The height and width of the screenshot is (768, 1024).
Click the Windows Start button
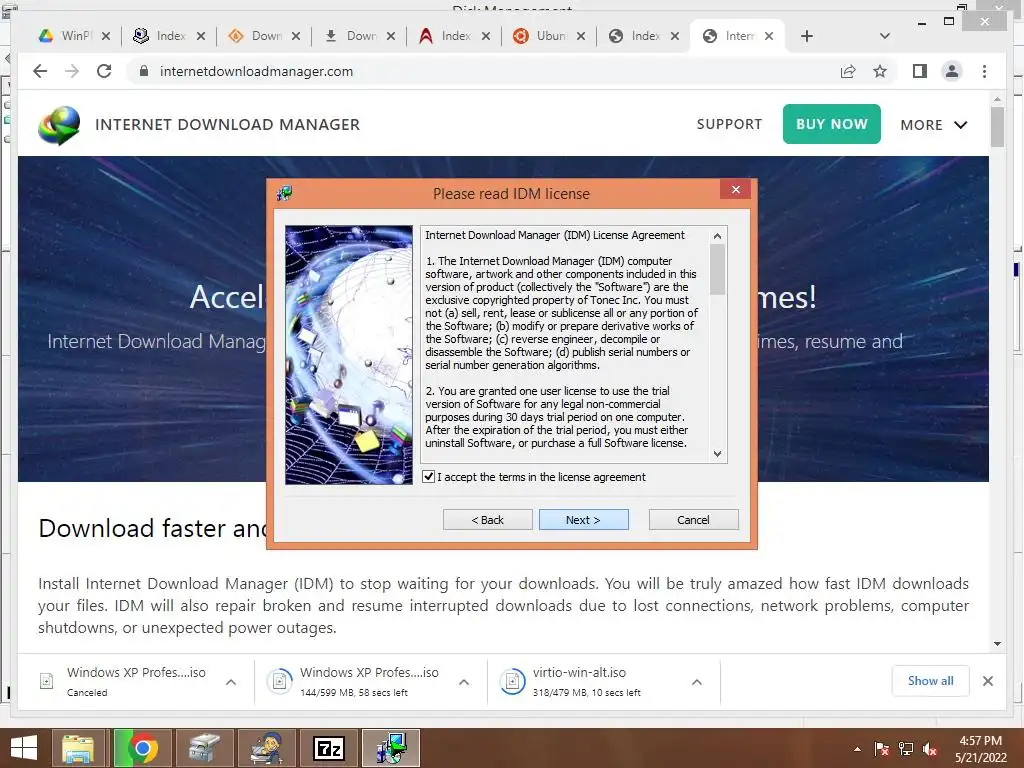point(24,748)
